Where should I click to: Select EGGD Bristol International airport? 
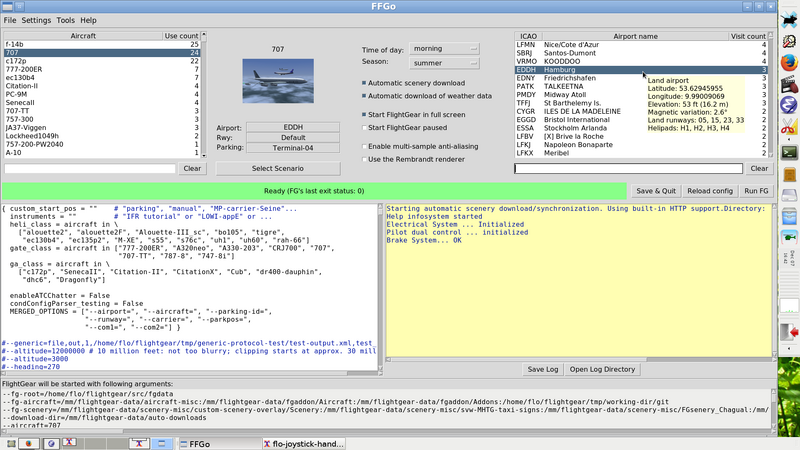(641, 120)
